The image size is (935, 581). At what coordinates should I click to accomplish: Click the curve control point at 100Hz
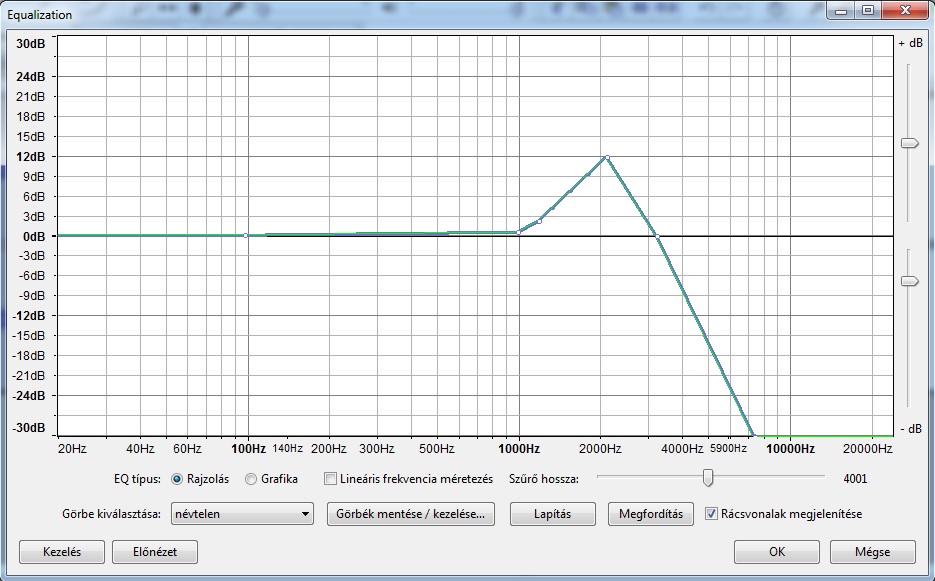(x=246, y=235)
